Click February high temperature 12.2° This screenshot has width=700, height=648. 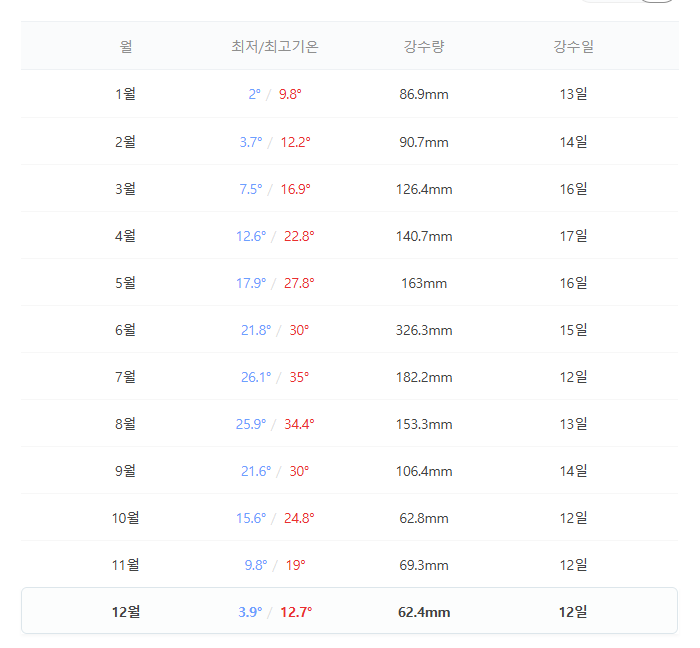click(x=296, y=142)
